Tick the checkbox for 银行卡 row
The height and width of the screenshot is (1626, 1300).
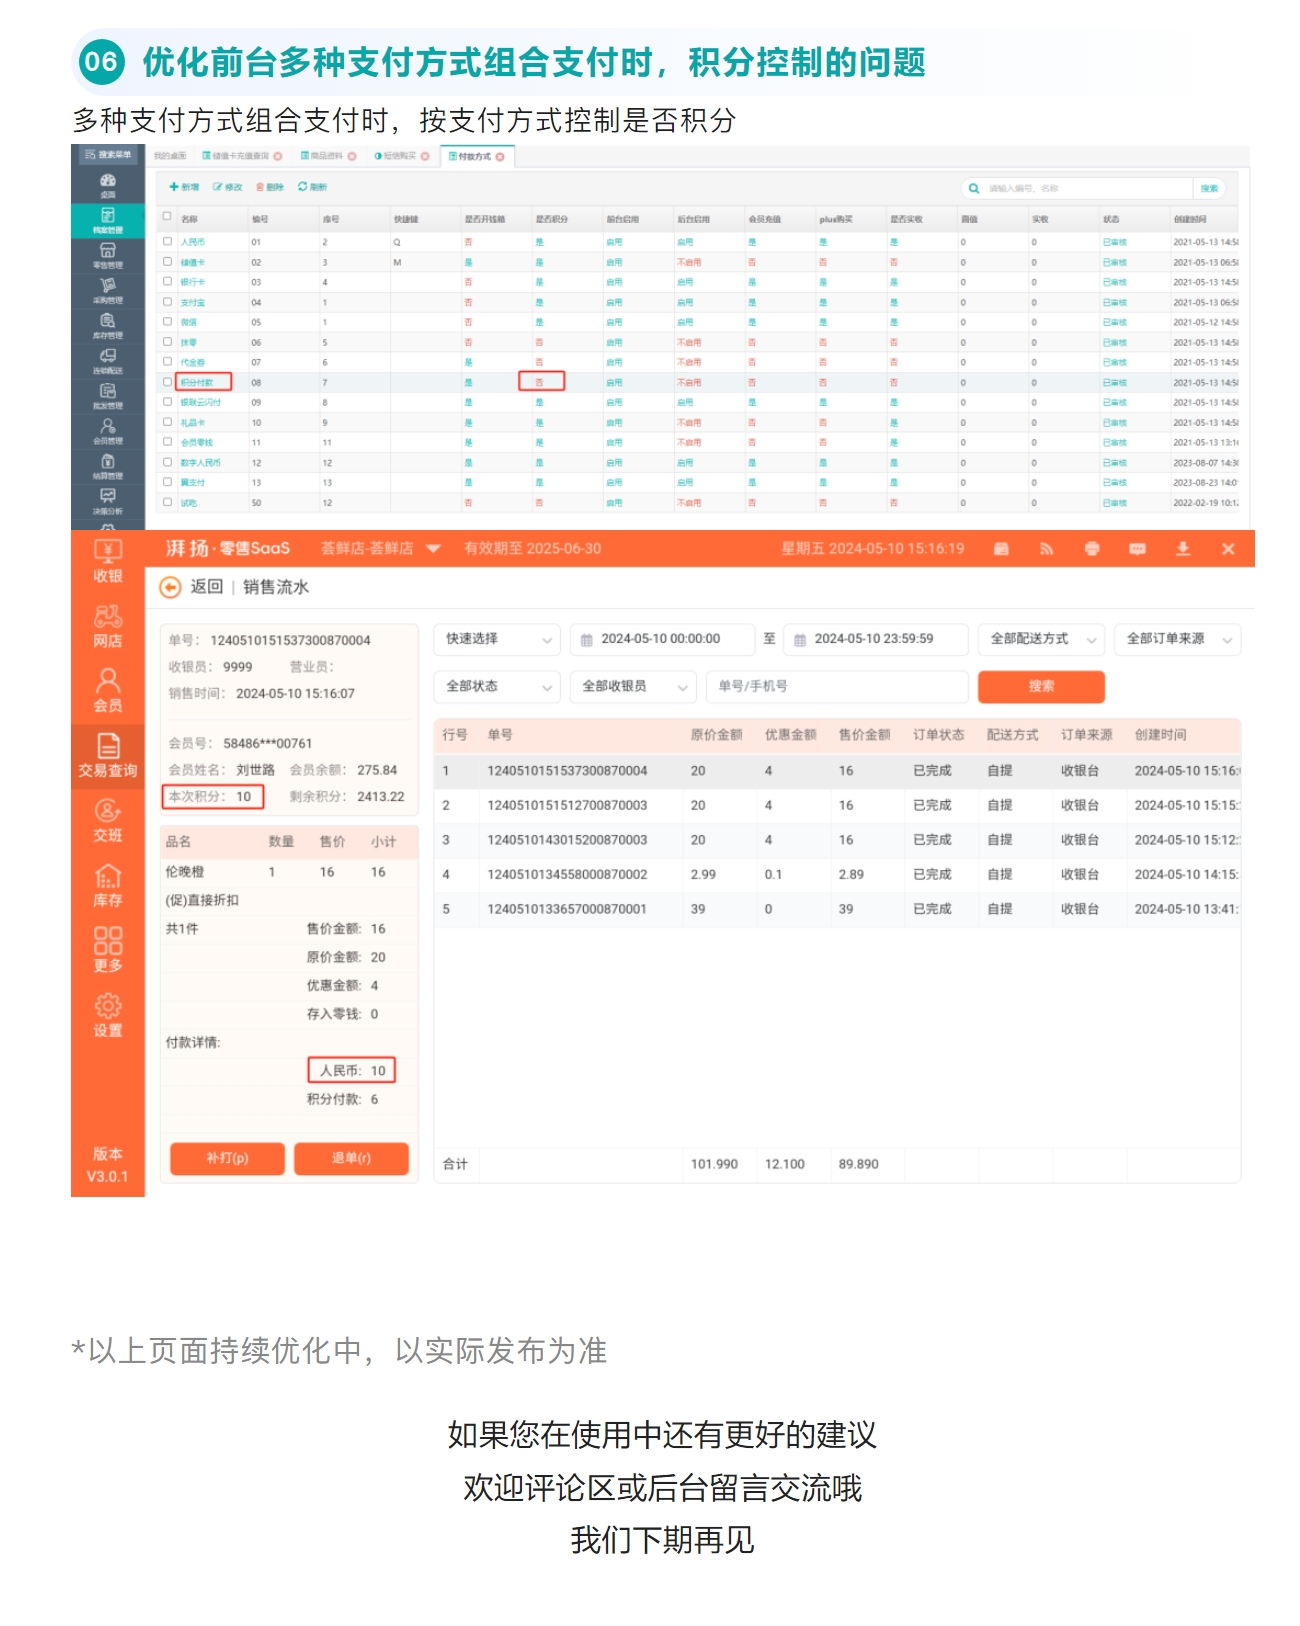pos(167,281)
